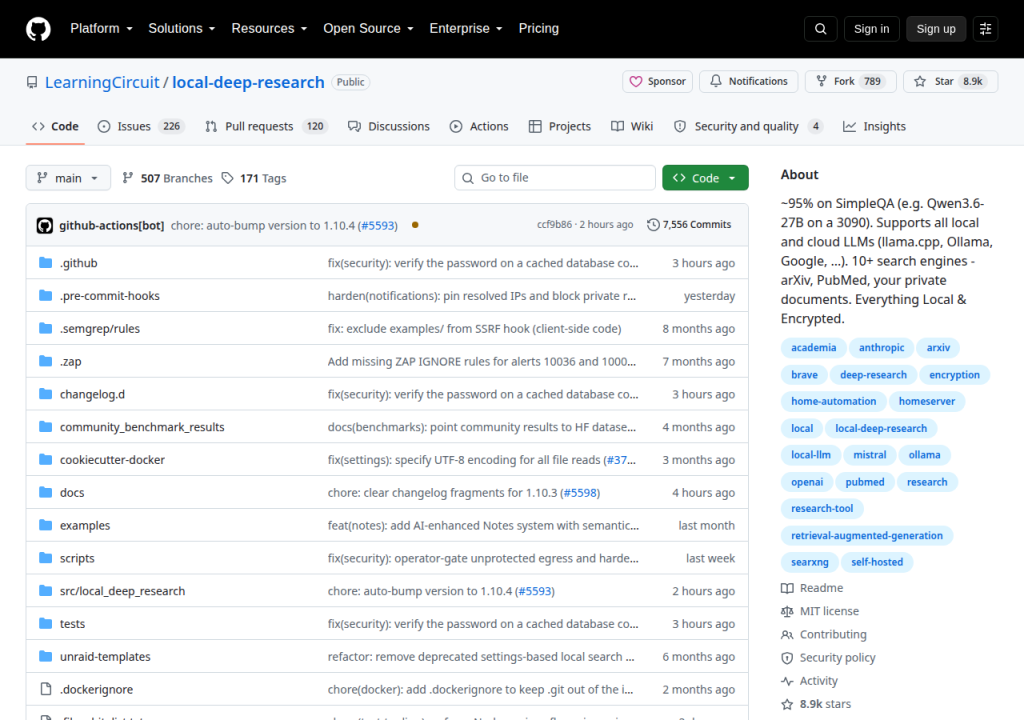The width and height of the screenshot is (1024, 720).
Task: Switch to the Pull requests tab
Action: [x=266, y=127]
